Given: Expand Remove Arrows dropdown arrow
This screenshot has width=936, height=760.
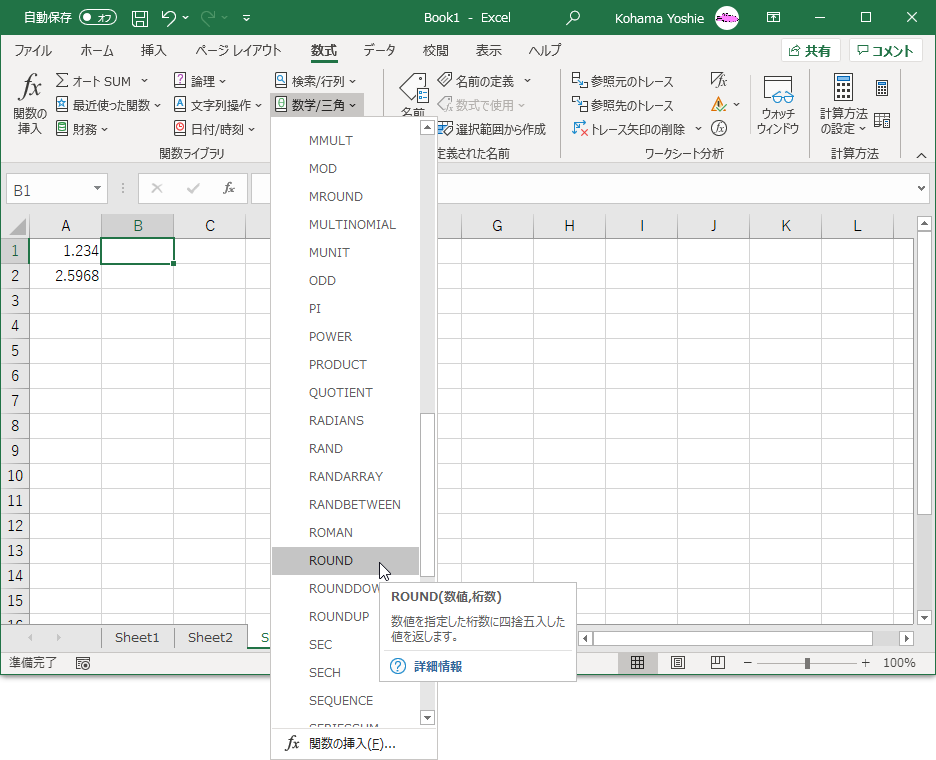Looking at the screenshot, I should click(x=698, y=129).
